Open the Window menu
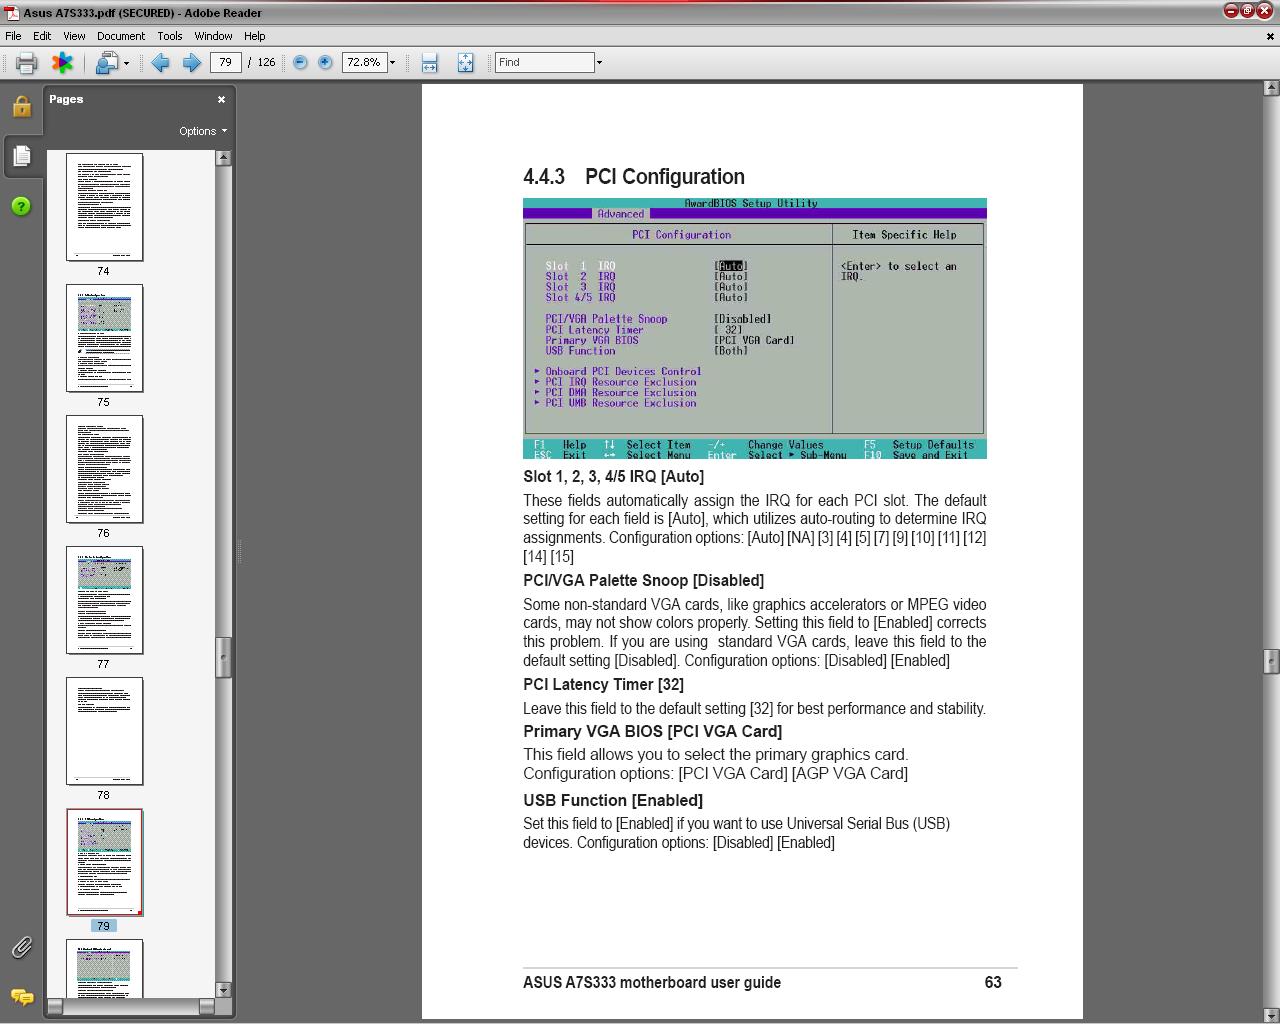The width and height of the screenshot is (1280, 1024). [213, 35]
